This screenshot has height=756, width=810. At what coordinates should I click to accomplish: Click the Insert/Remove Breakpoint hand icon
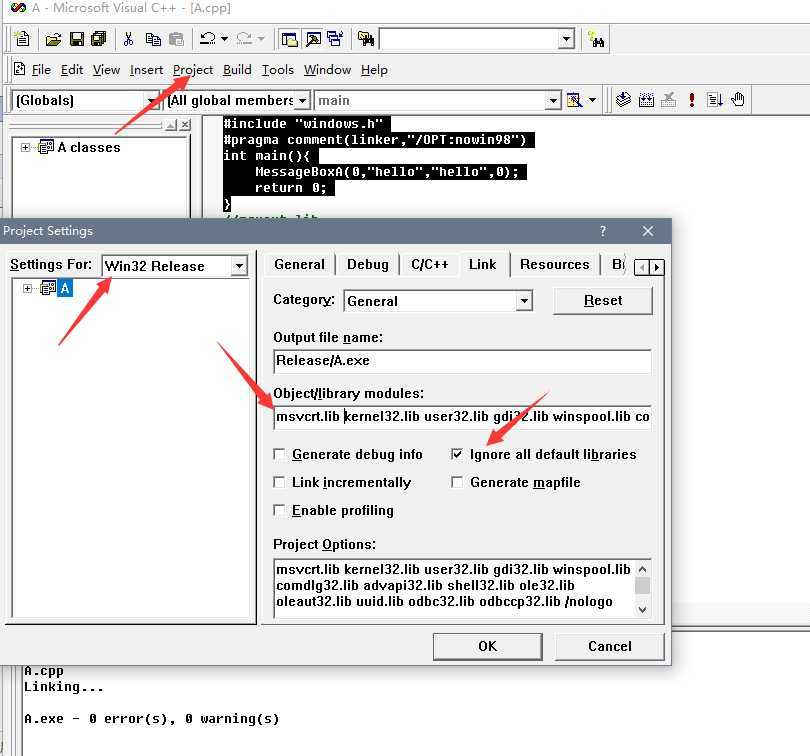click(x=738, y=100)
